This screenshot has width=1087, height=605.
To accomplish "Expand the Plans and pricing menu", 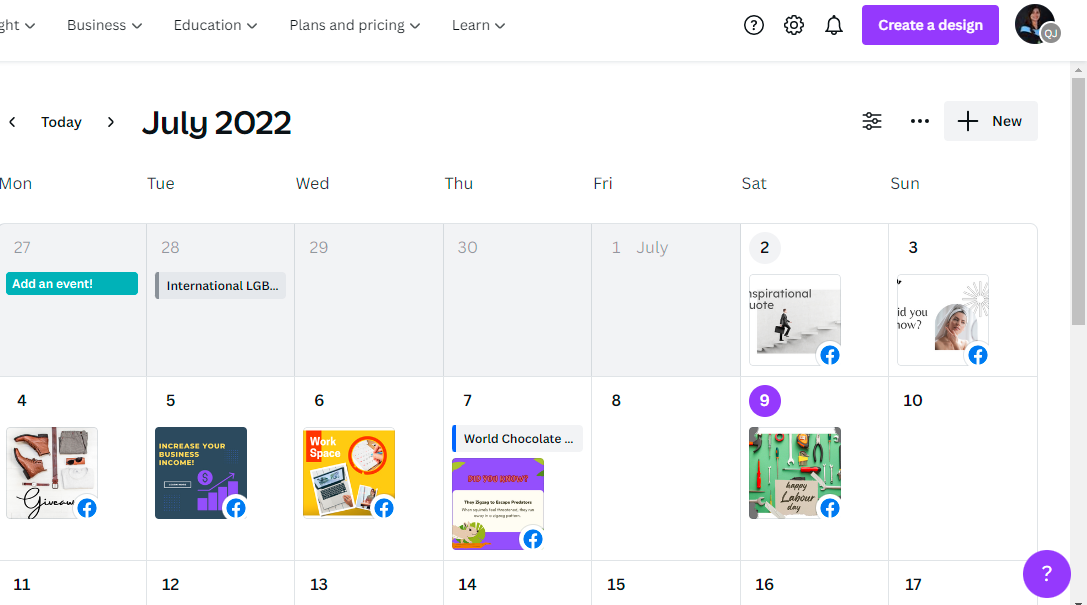I will point(354,25).
